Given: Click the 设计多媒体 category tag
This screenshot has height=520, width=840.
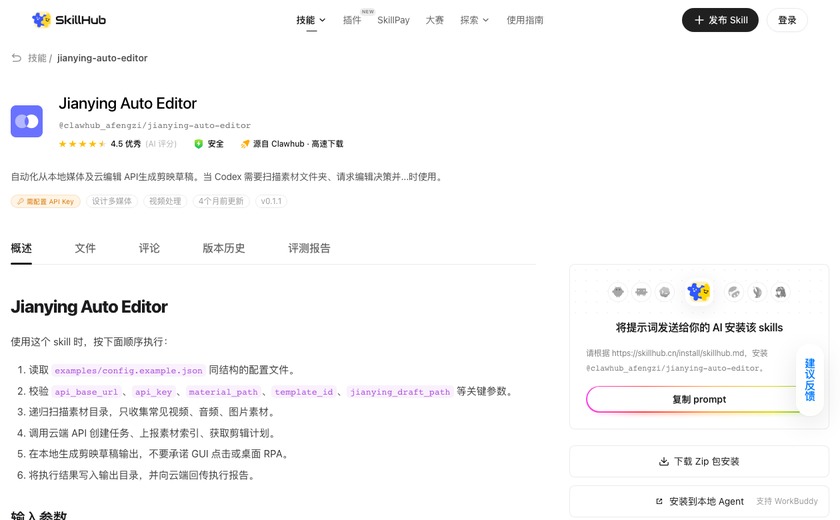Looking at the screenshot, I should coord(111,201).
